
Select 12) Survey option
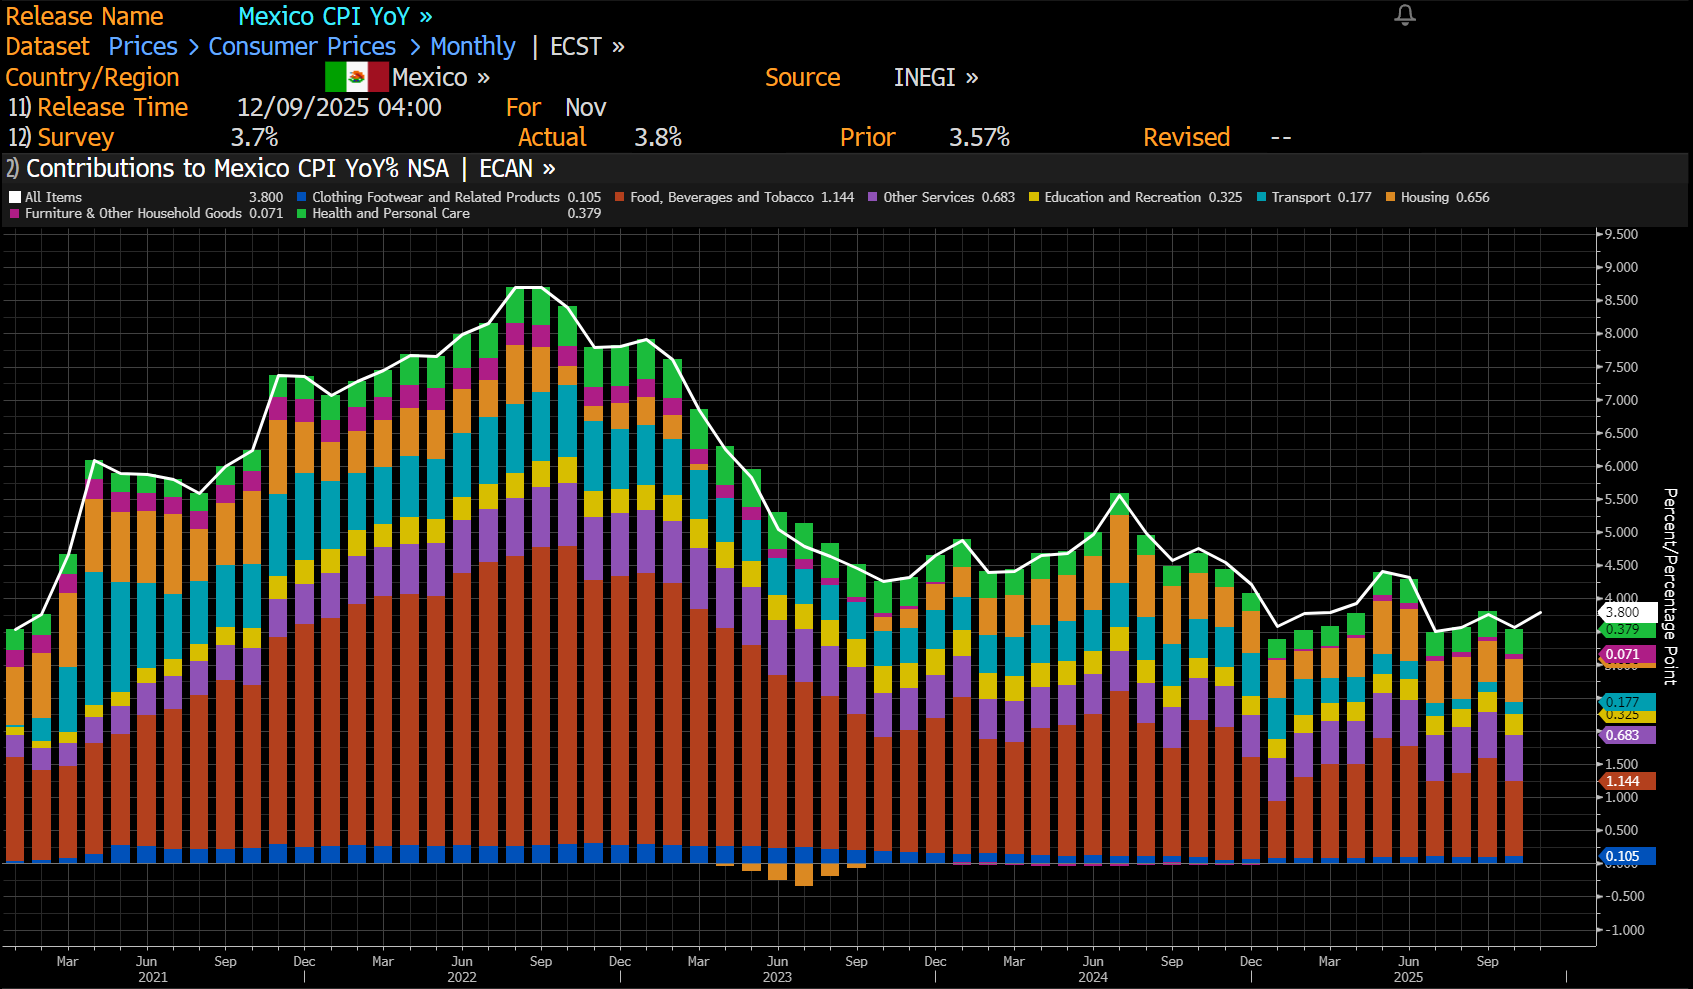point(61,137)
